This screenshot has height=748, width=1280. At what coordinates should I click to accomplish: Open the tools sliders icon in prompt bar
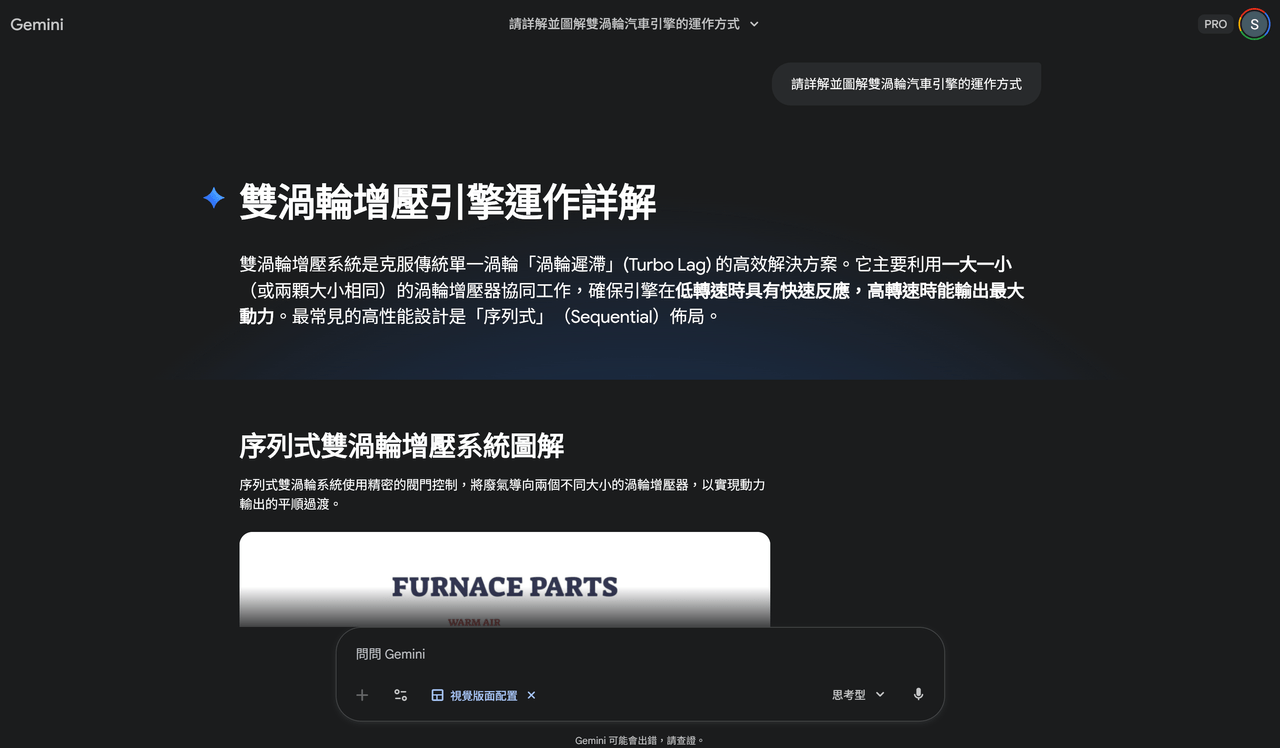click(400, 695)
